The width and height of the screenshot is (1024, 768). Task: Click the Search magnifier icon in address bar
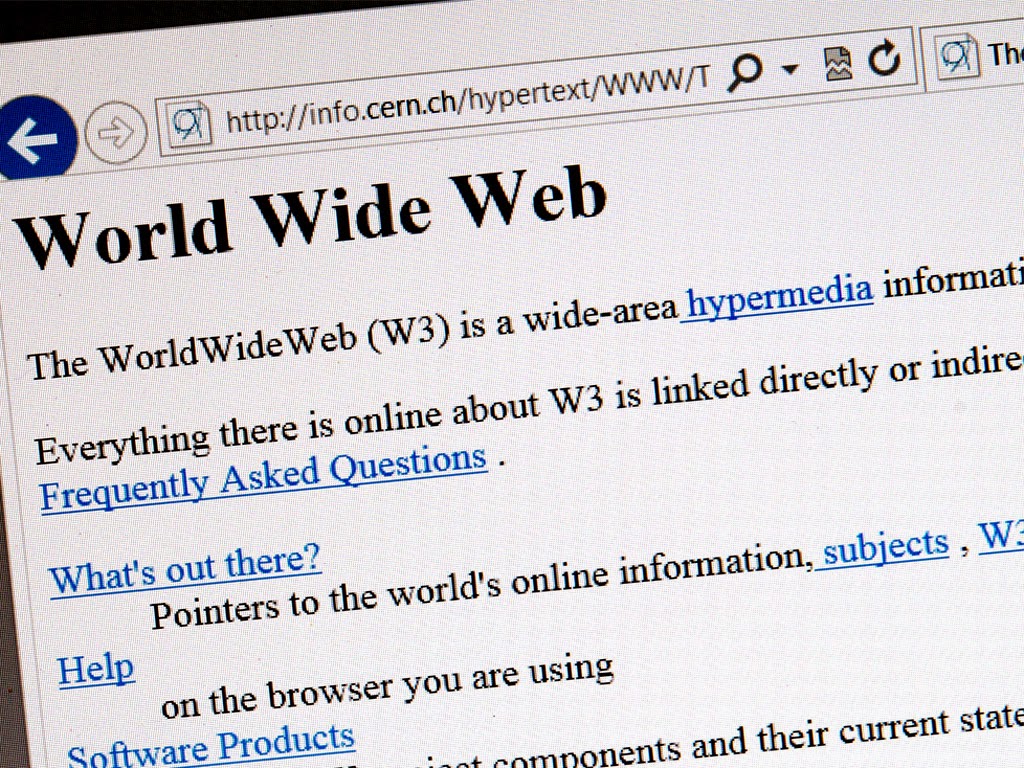745,71
